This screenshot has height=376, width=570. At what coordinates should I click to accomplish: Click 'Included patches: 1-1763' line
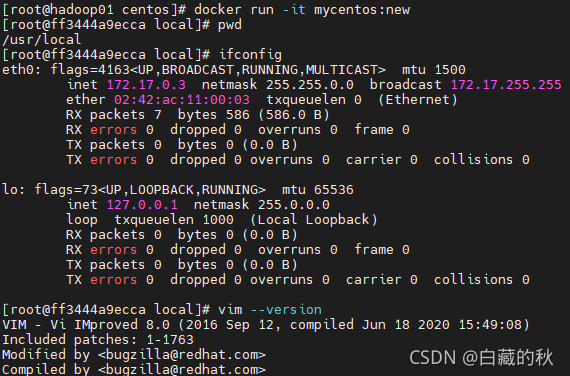click(98, 340)
